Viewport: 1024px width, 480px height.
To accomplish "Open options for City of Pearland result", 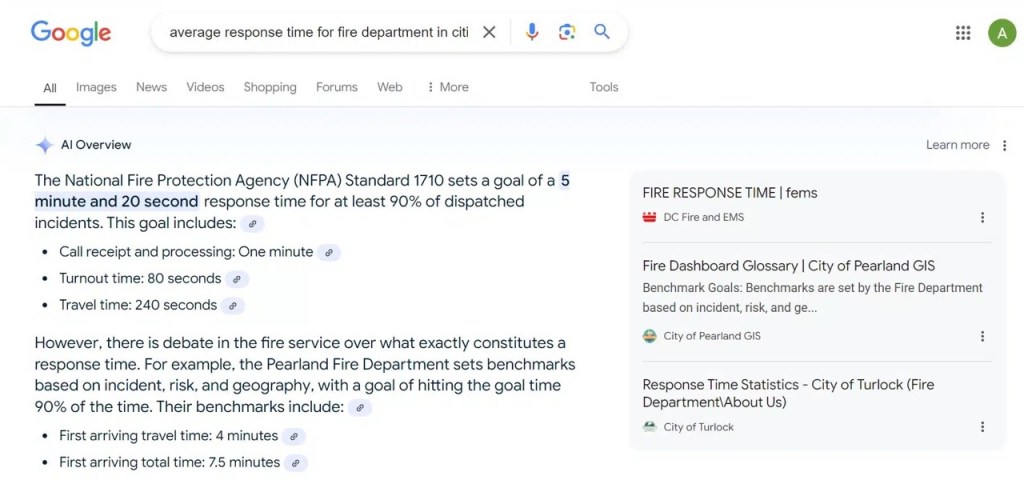I will (x=982, y=336).
